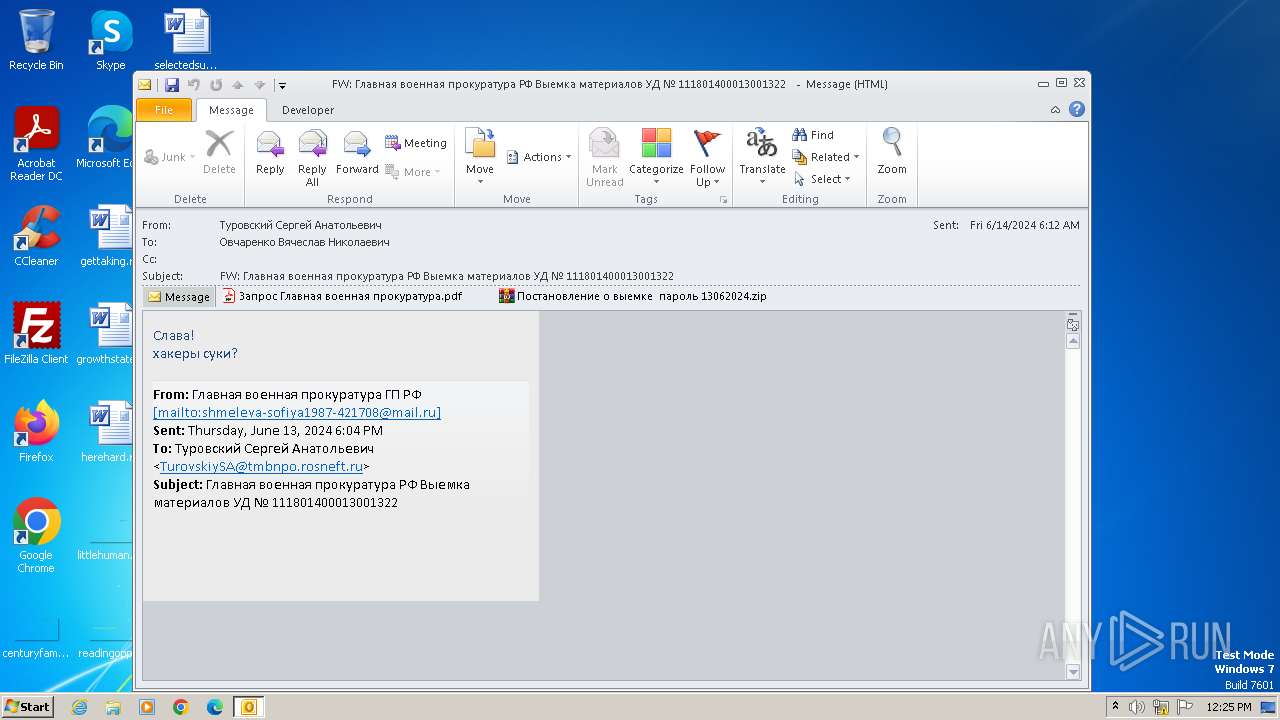The image size is (1280, 720).
Task: Expand Customize Quick Access Toolbar dropdown
Action: pyautogui.click(x=282, y=85)
